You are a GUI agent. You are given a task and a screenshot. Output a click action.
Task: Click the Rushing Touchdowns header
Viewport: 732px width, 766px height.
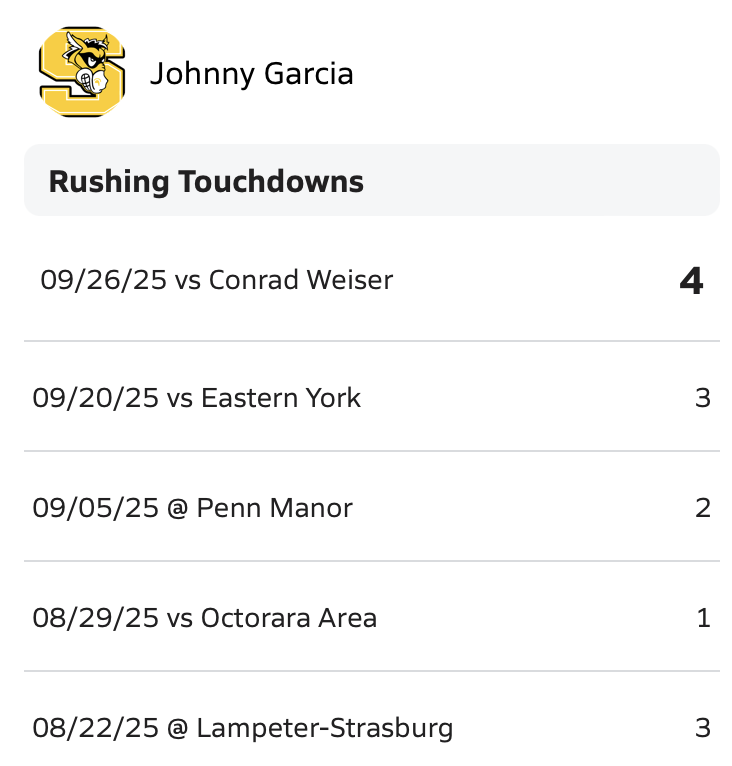click(206, 181)
